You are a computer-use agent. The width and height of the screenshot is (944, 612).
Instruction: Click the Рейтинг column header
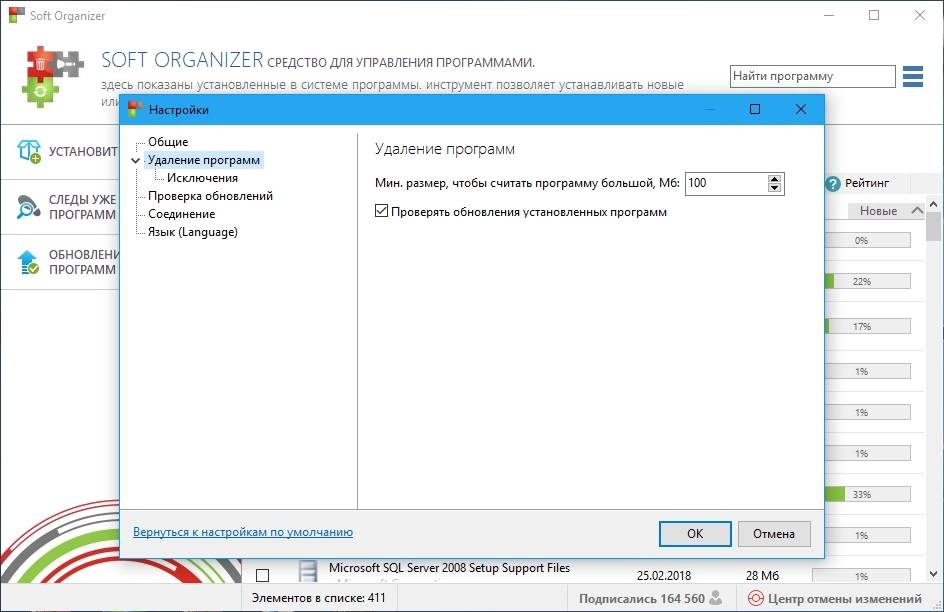tap(866, 183)
